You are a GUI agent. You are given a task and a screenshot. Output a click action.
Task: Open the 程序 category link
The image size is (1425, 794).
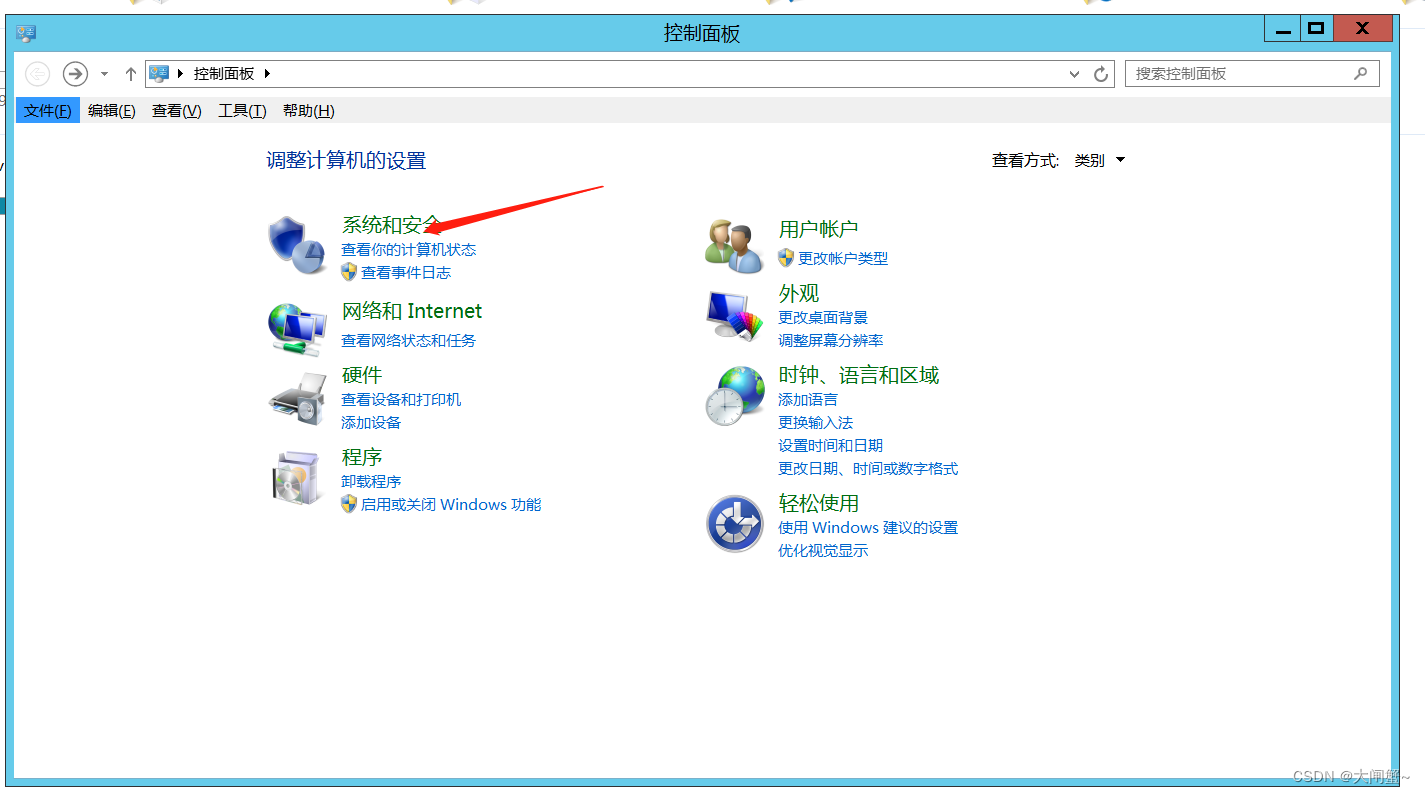click(362, 457)
